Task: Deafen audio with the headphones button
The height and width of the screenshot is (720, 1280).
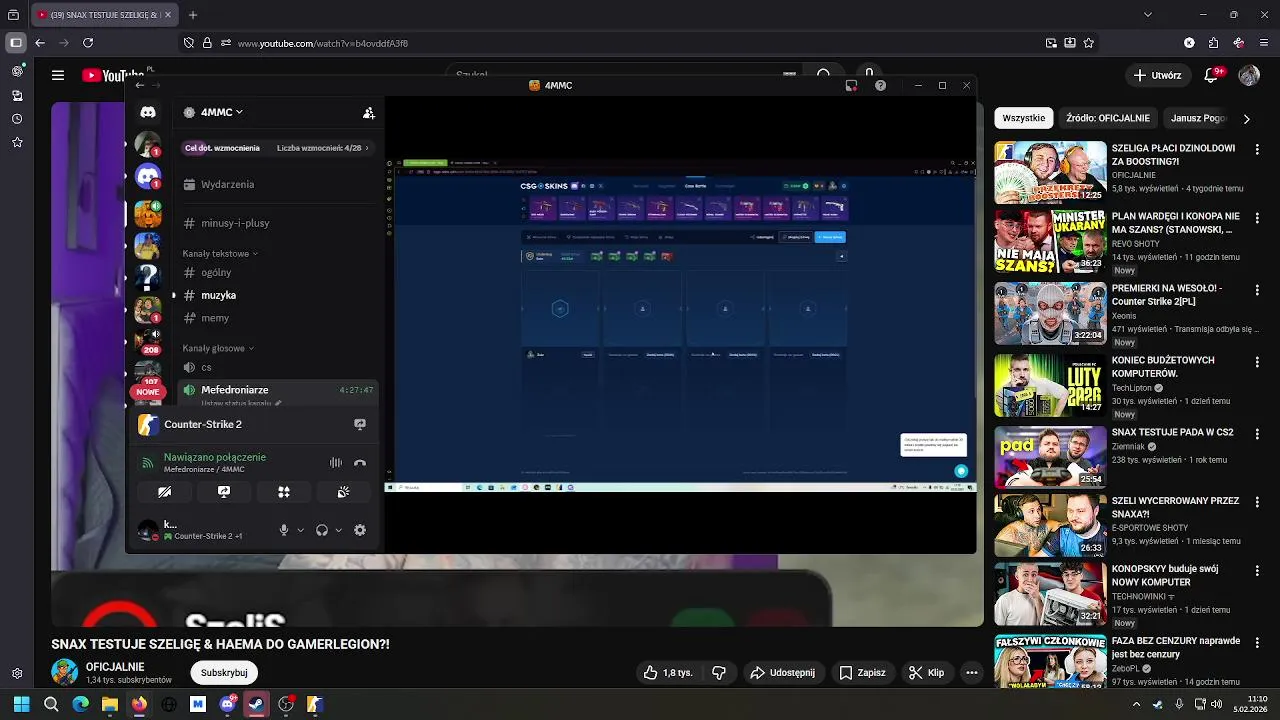Action: pyautogui.click(x=322, y=530)
